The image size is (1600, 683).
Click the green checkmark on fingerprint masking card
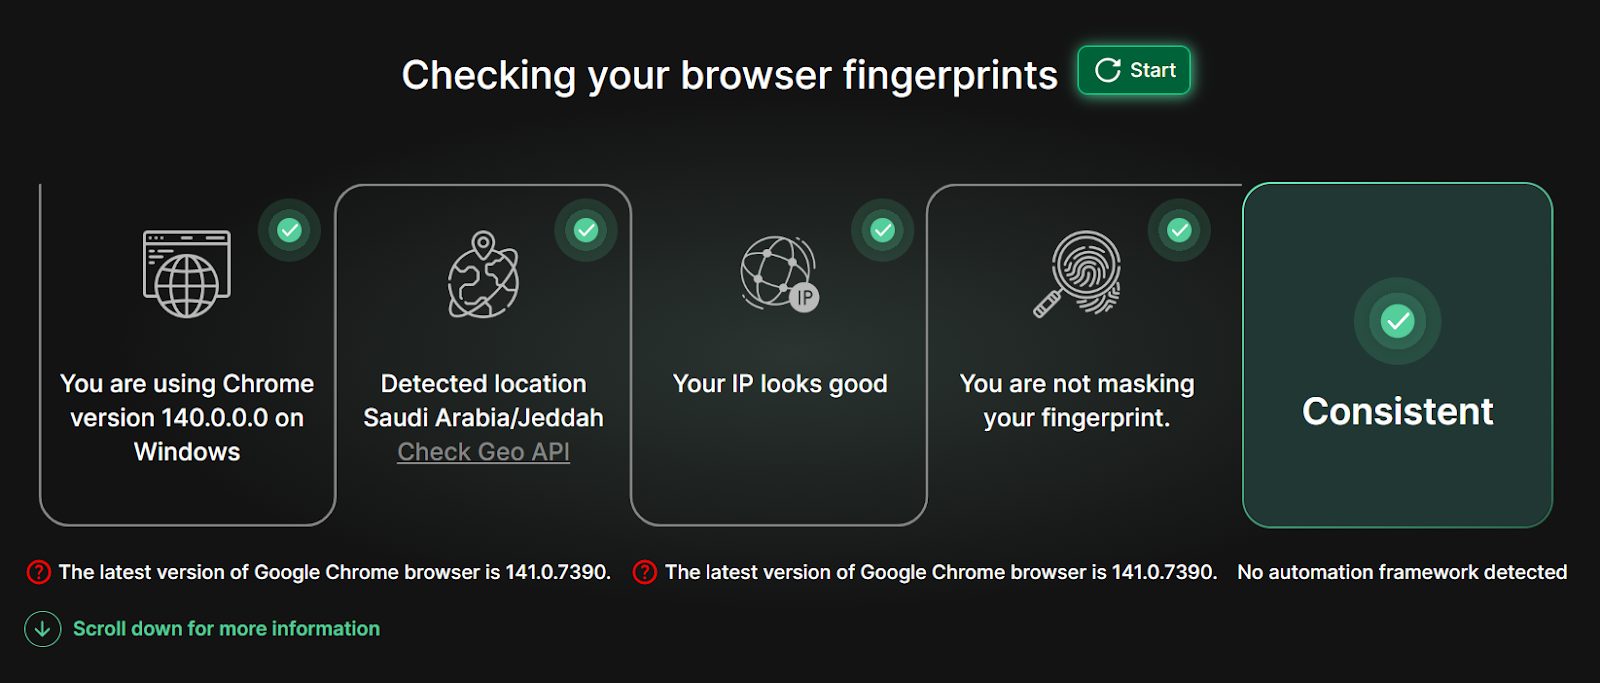pos(1179,230)
